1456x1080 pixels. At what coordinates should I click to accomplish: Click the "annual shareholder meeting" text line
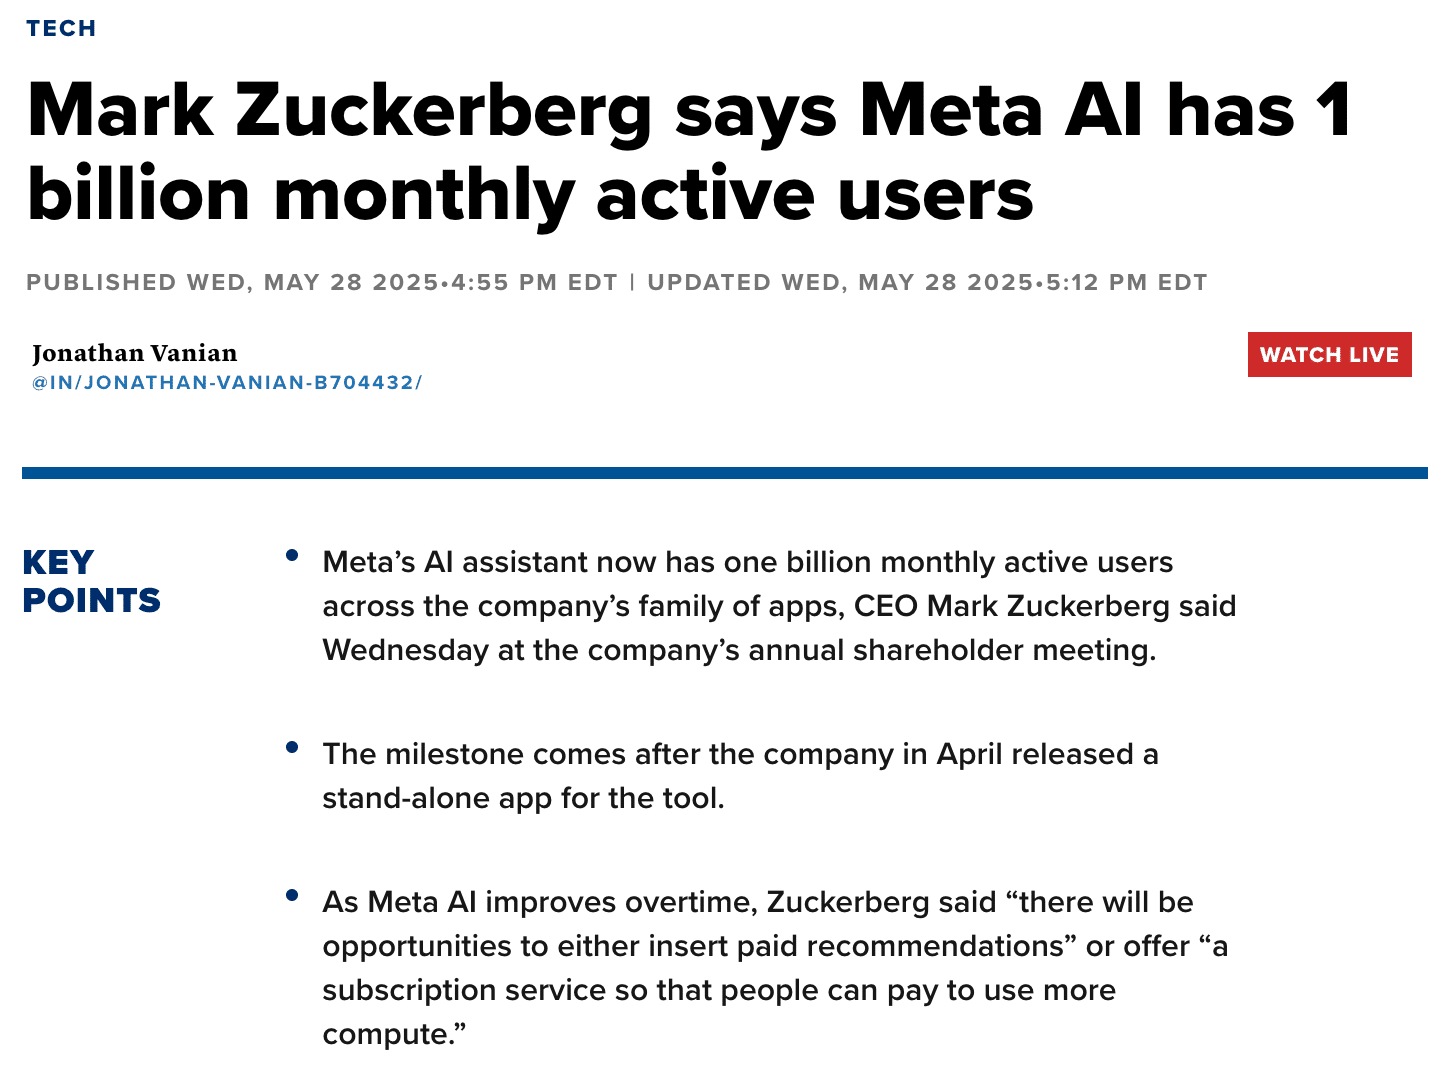tap(739, 651)
